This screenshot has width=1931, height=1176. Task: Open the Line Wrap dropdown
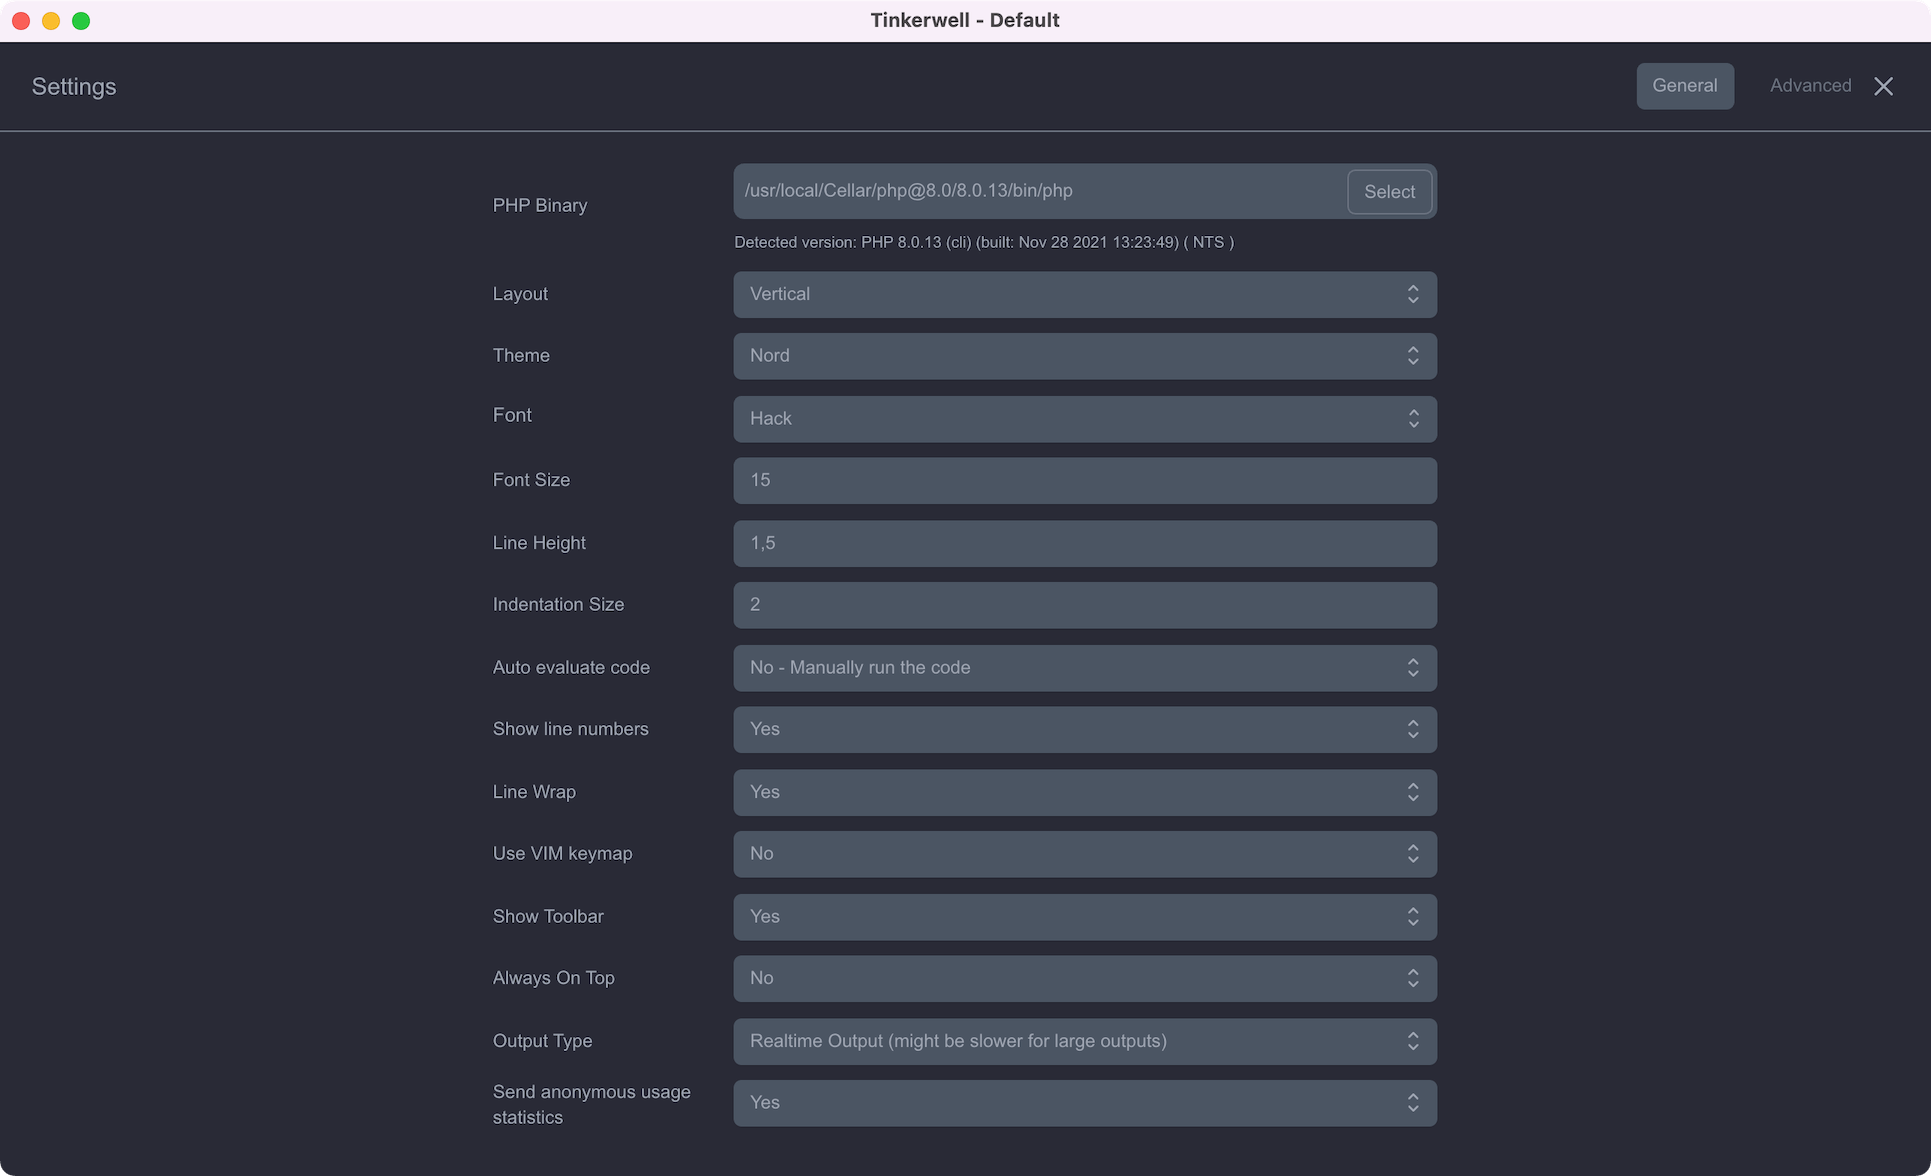coord(1085,792)
